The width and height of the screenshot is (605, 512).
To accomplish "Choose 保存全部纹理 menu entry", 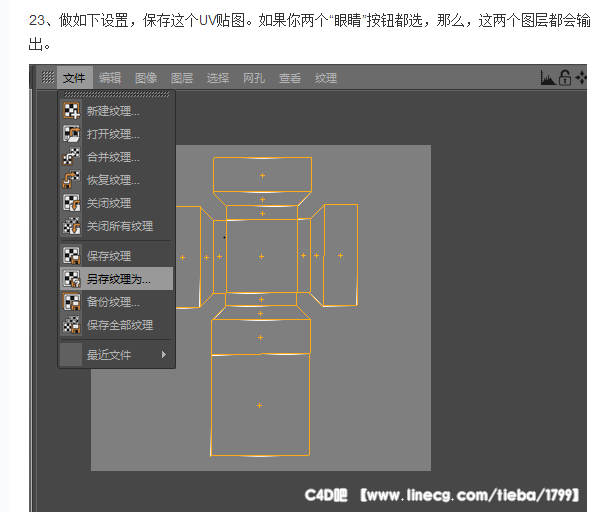I will (x=117, y=324).
